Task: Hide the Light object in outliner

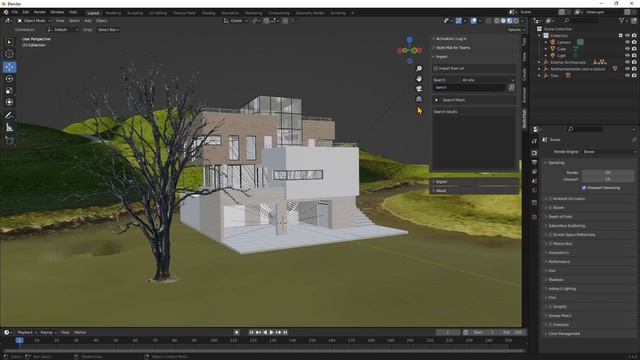Action: point(627,55)
